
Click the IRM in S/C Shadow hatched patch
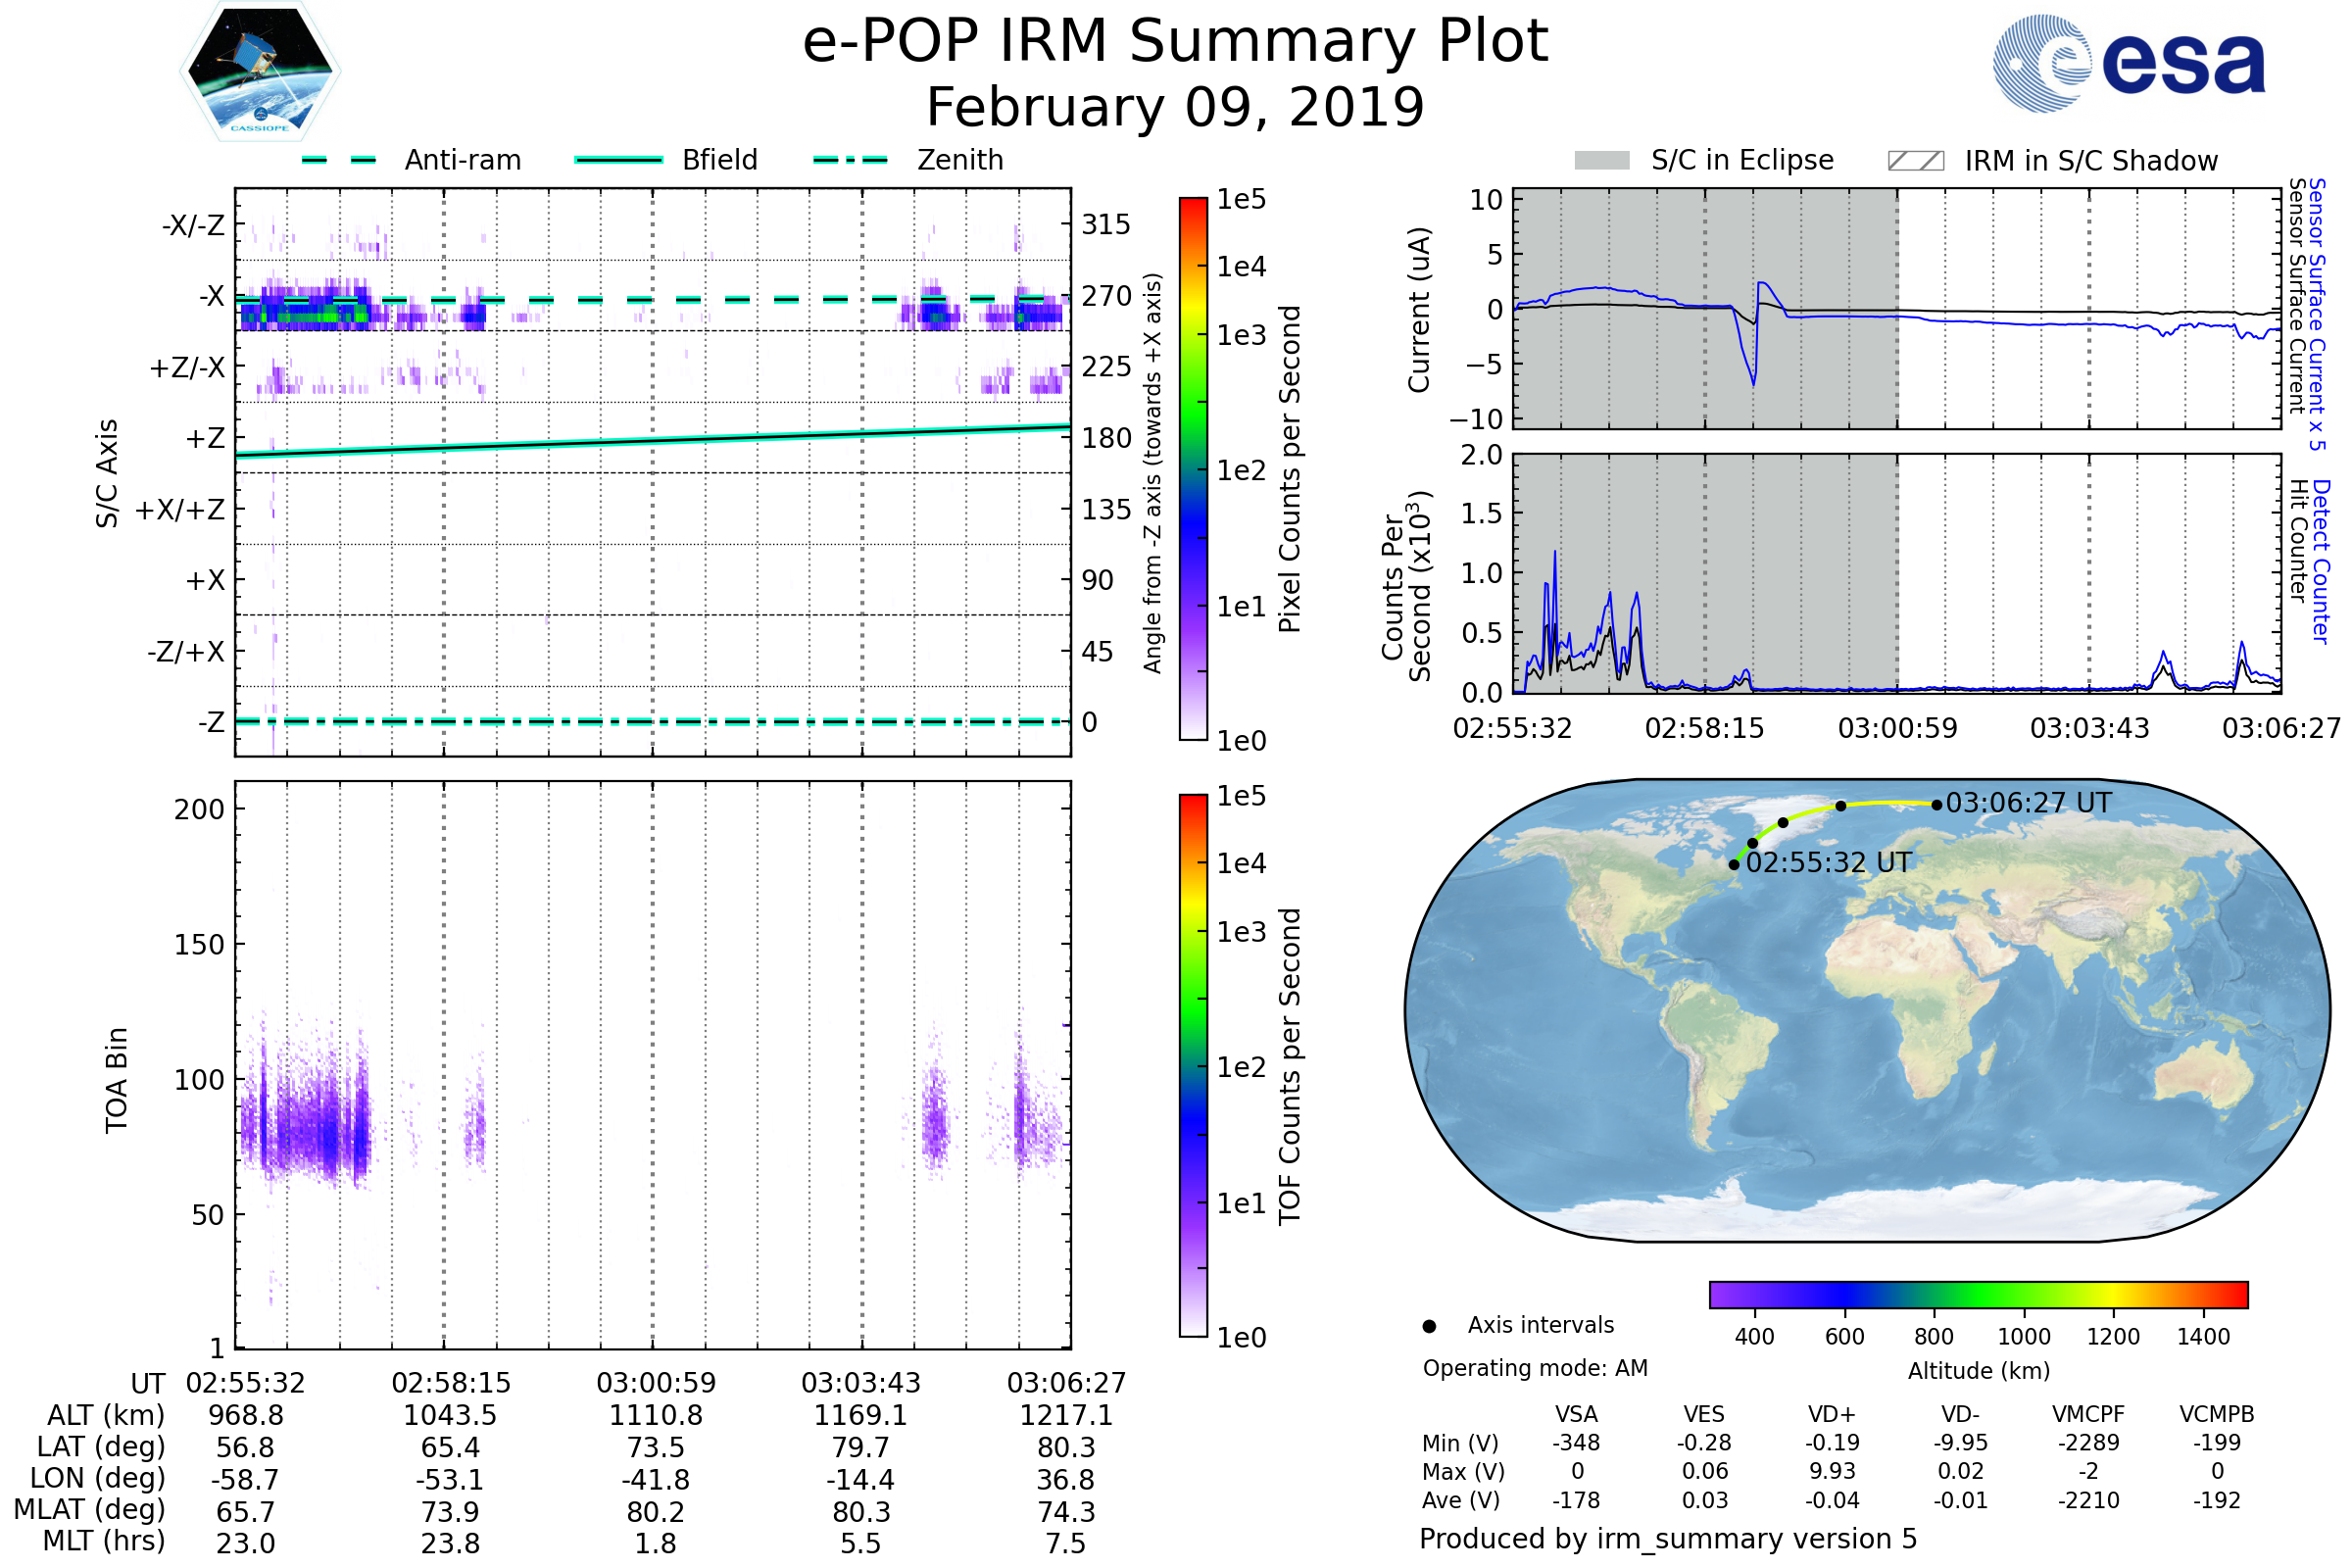pyautogui.click(x=1915, y=161)
